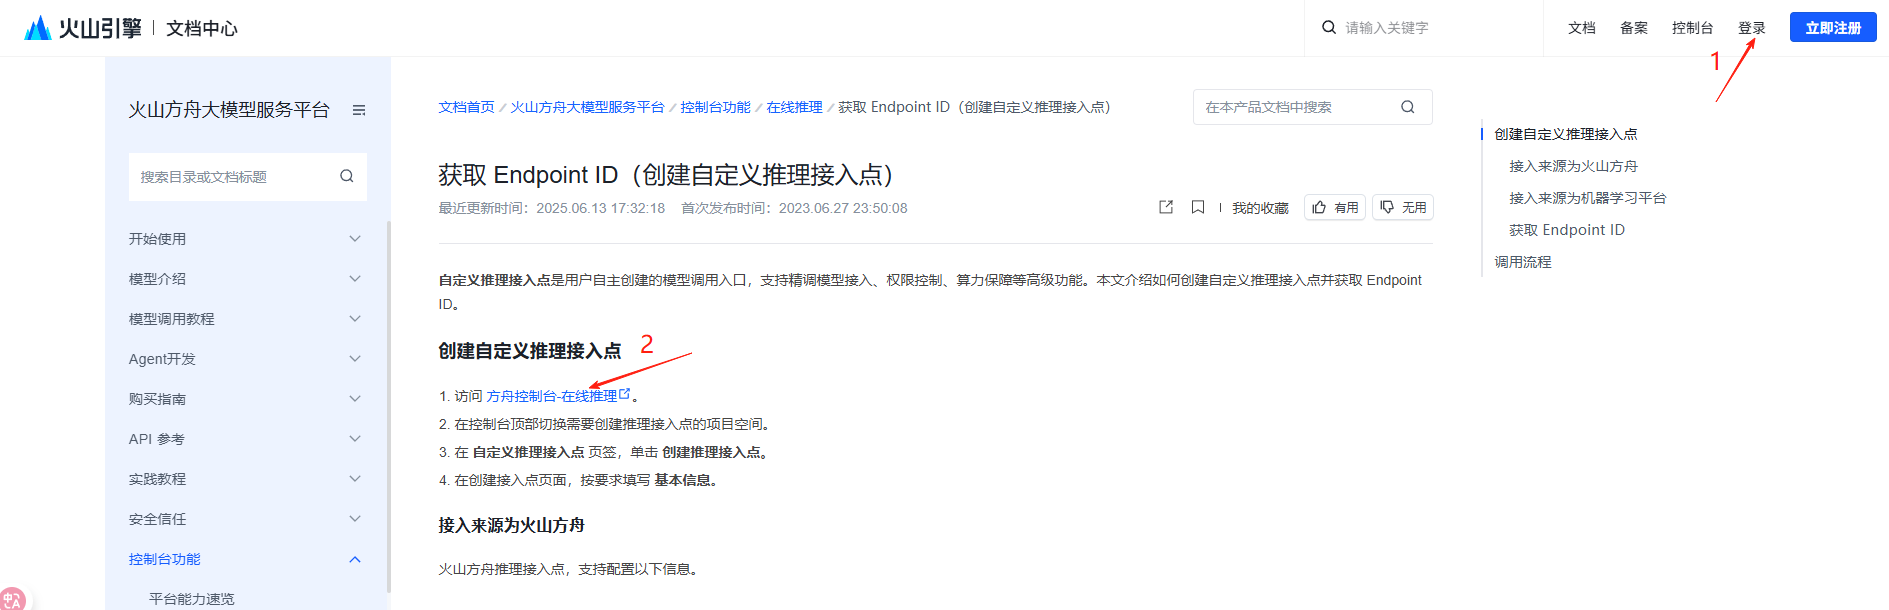
Task: Expand the 开始使用 section
Action: [x=355, y=239]
